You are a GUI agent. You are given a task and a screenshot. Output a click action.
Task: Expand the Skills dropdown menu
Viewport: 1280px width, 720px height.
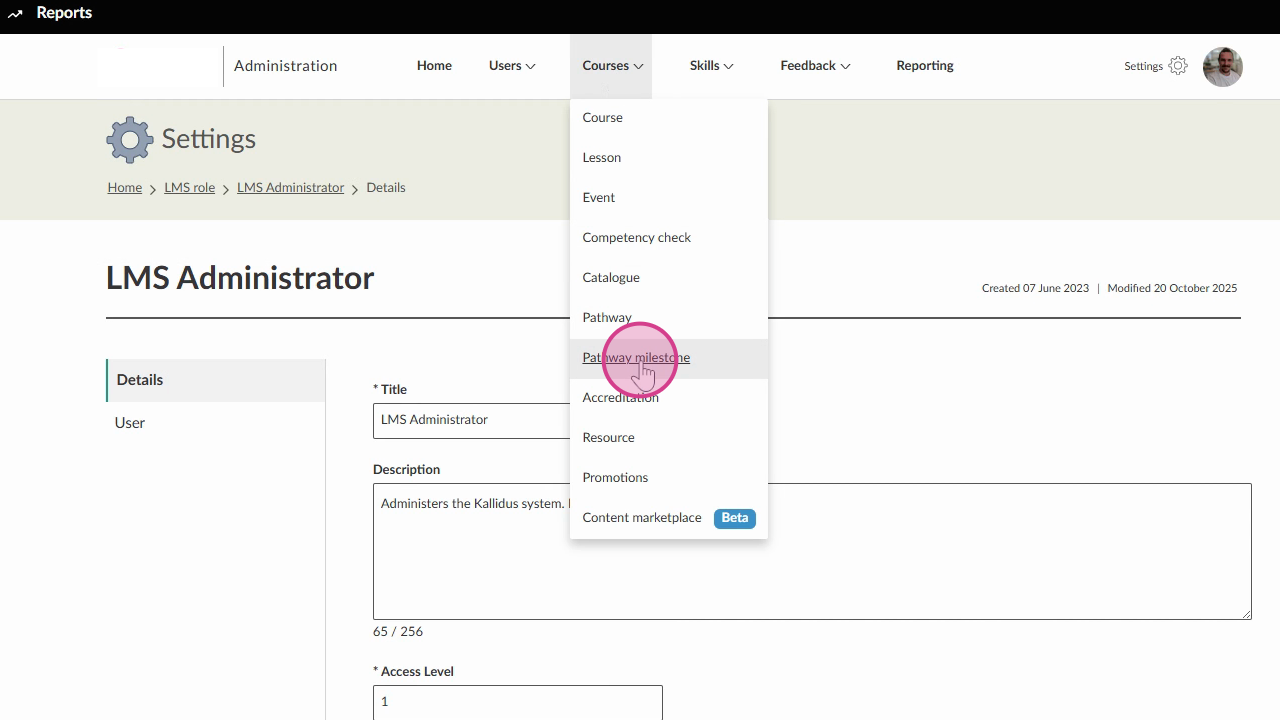(x=711, y=66)
